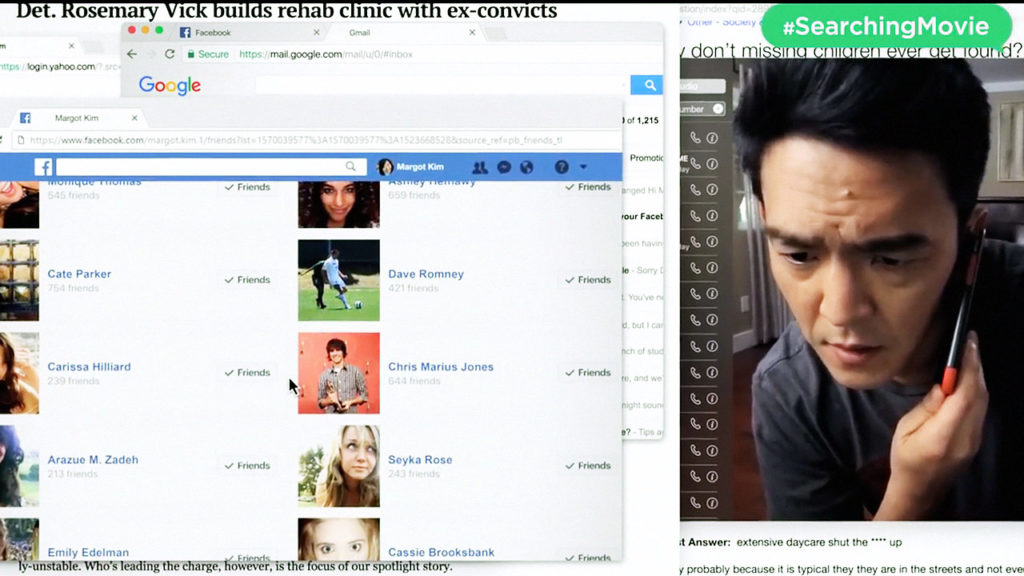Viewport: 1024px width, 576px height.
Task: Toggle Friends status for Seyka Rose
Action: coord(588,465)
